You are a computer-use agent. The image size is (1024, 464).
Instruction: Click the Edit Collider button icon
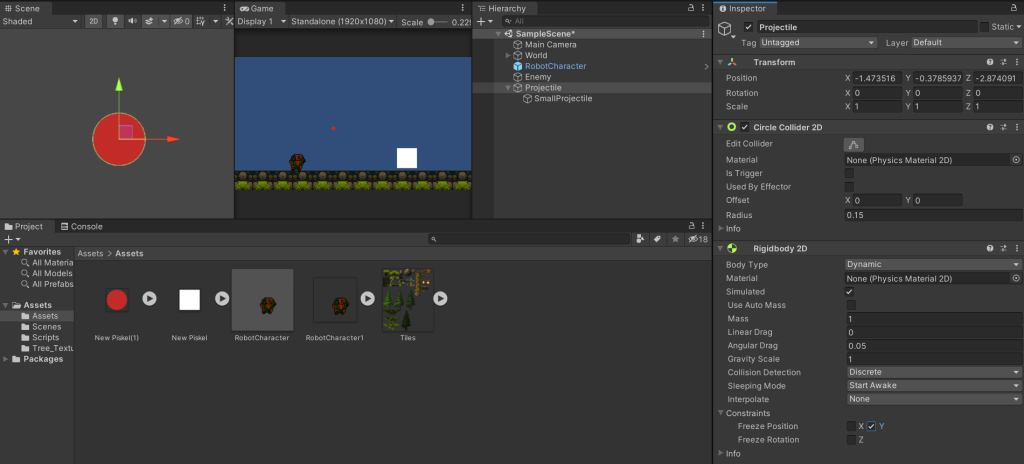[x=854, y=144]
